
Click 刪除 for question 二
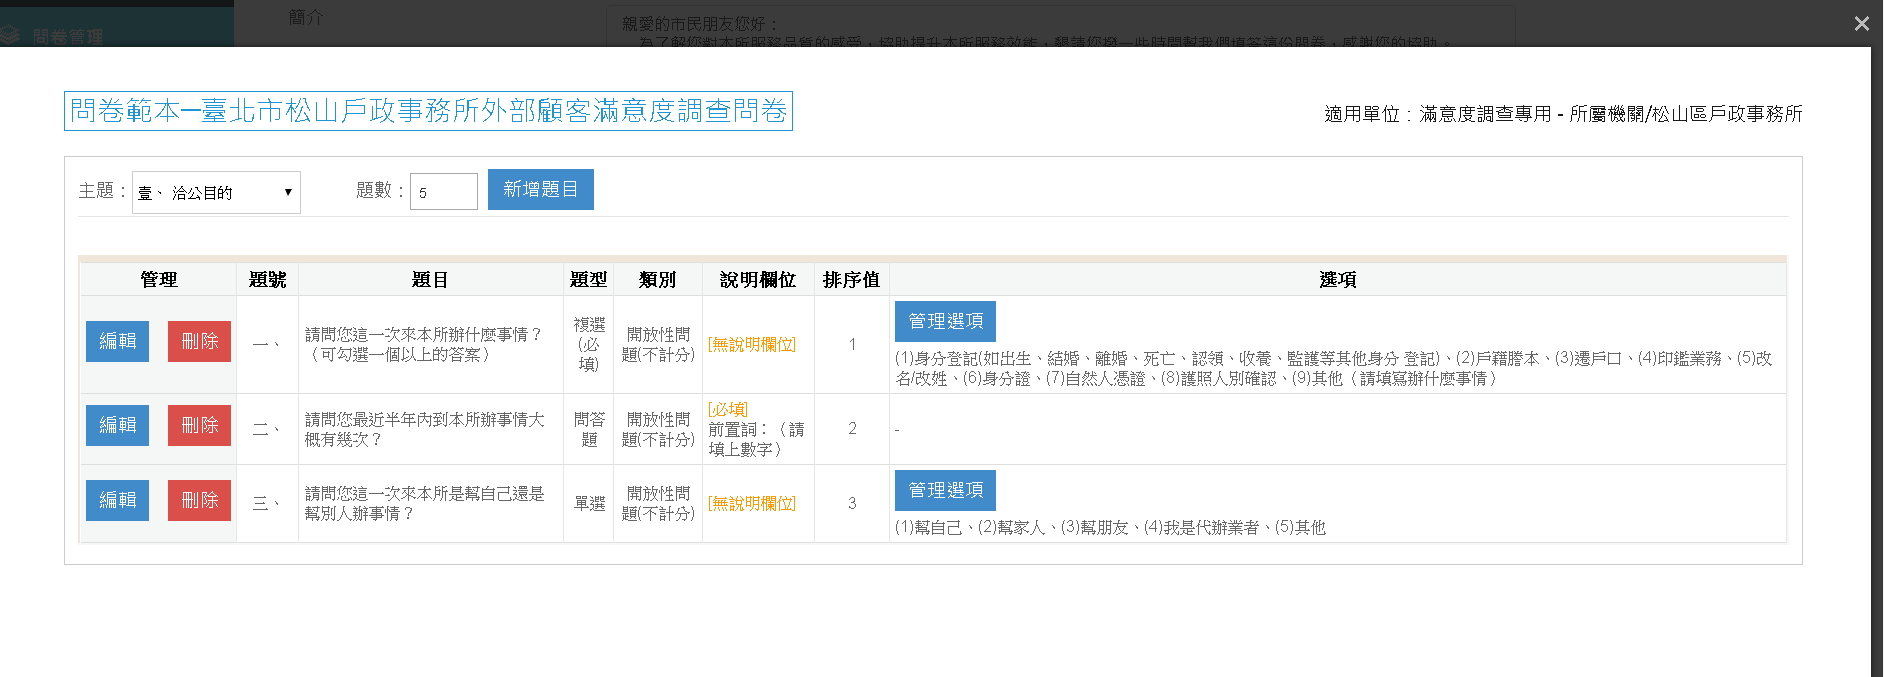(199, 425)
